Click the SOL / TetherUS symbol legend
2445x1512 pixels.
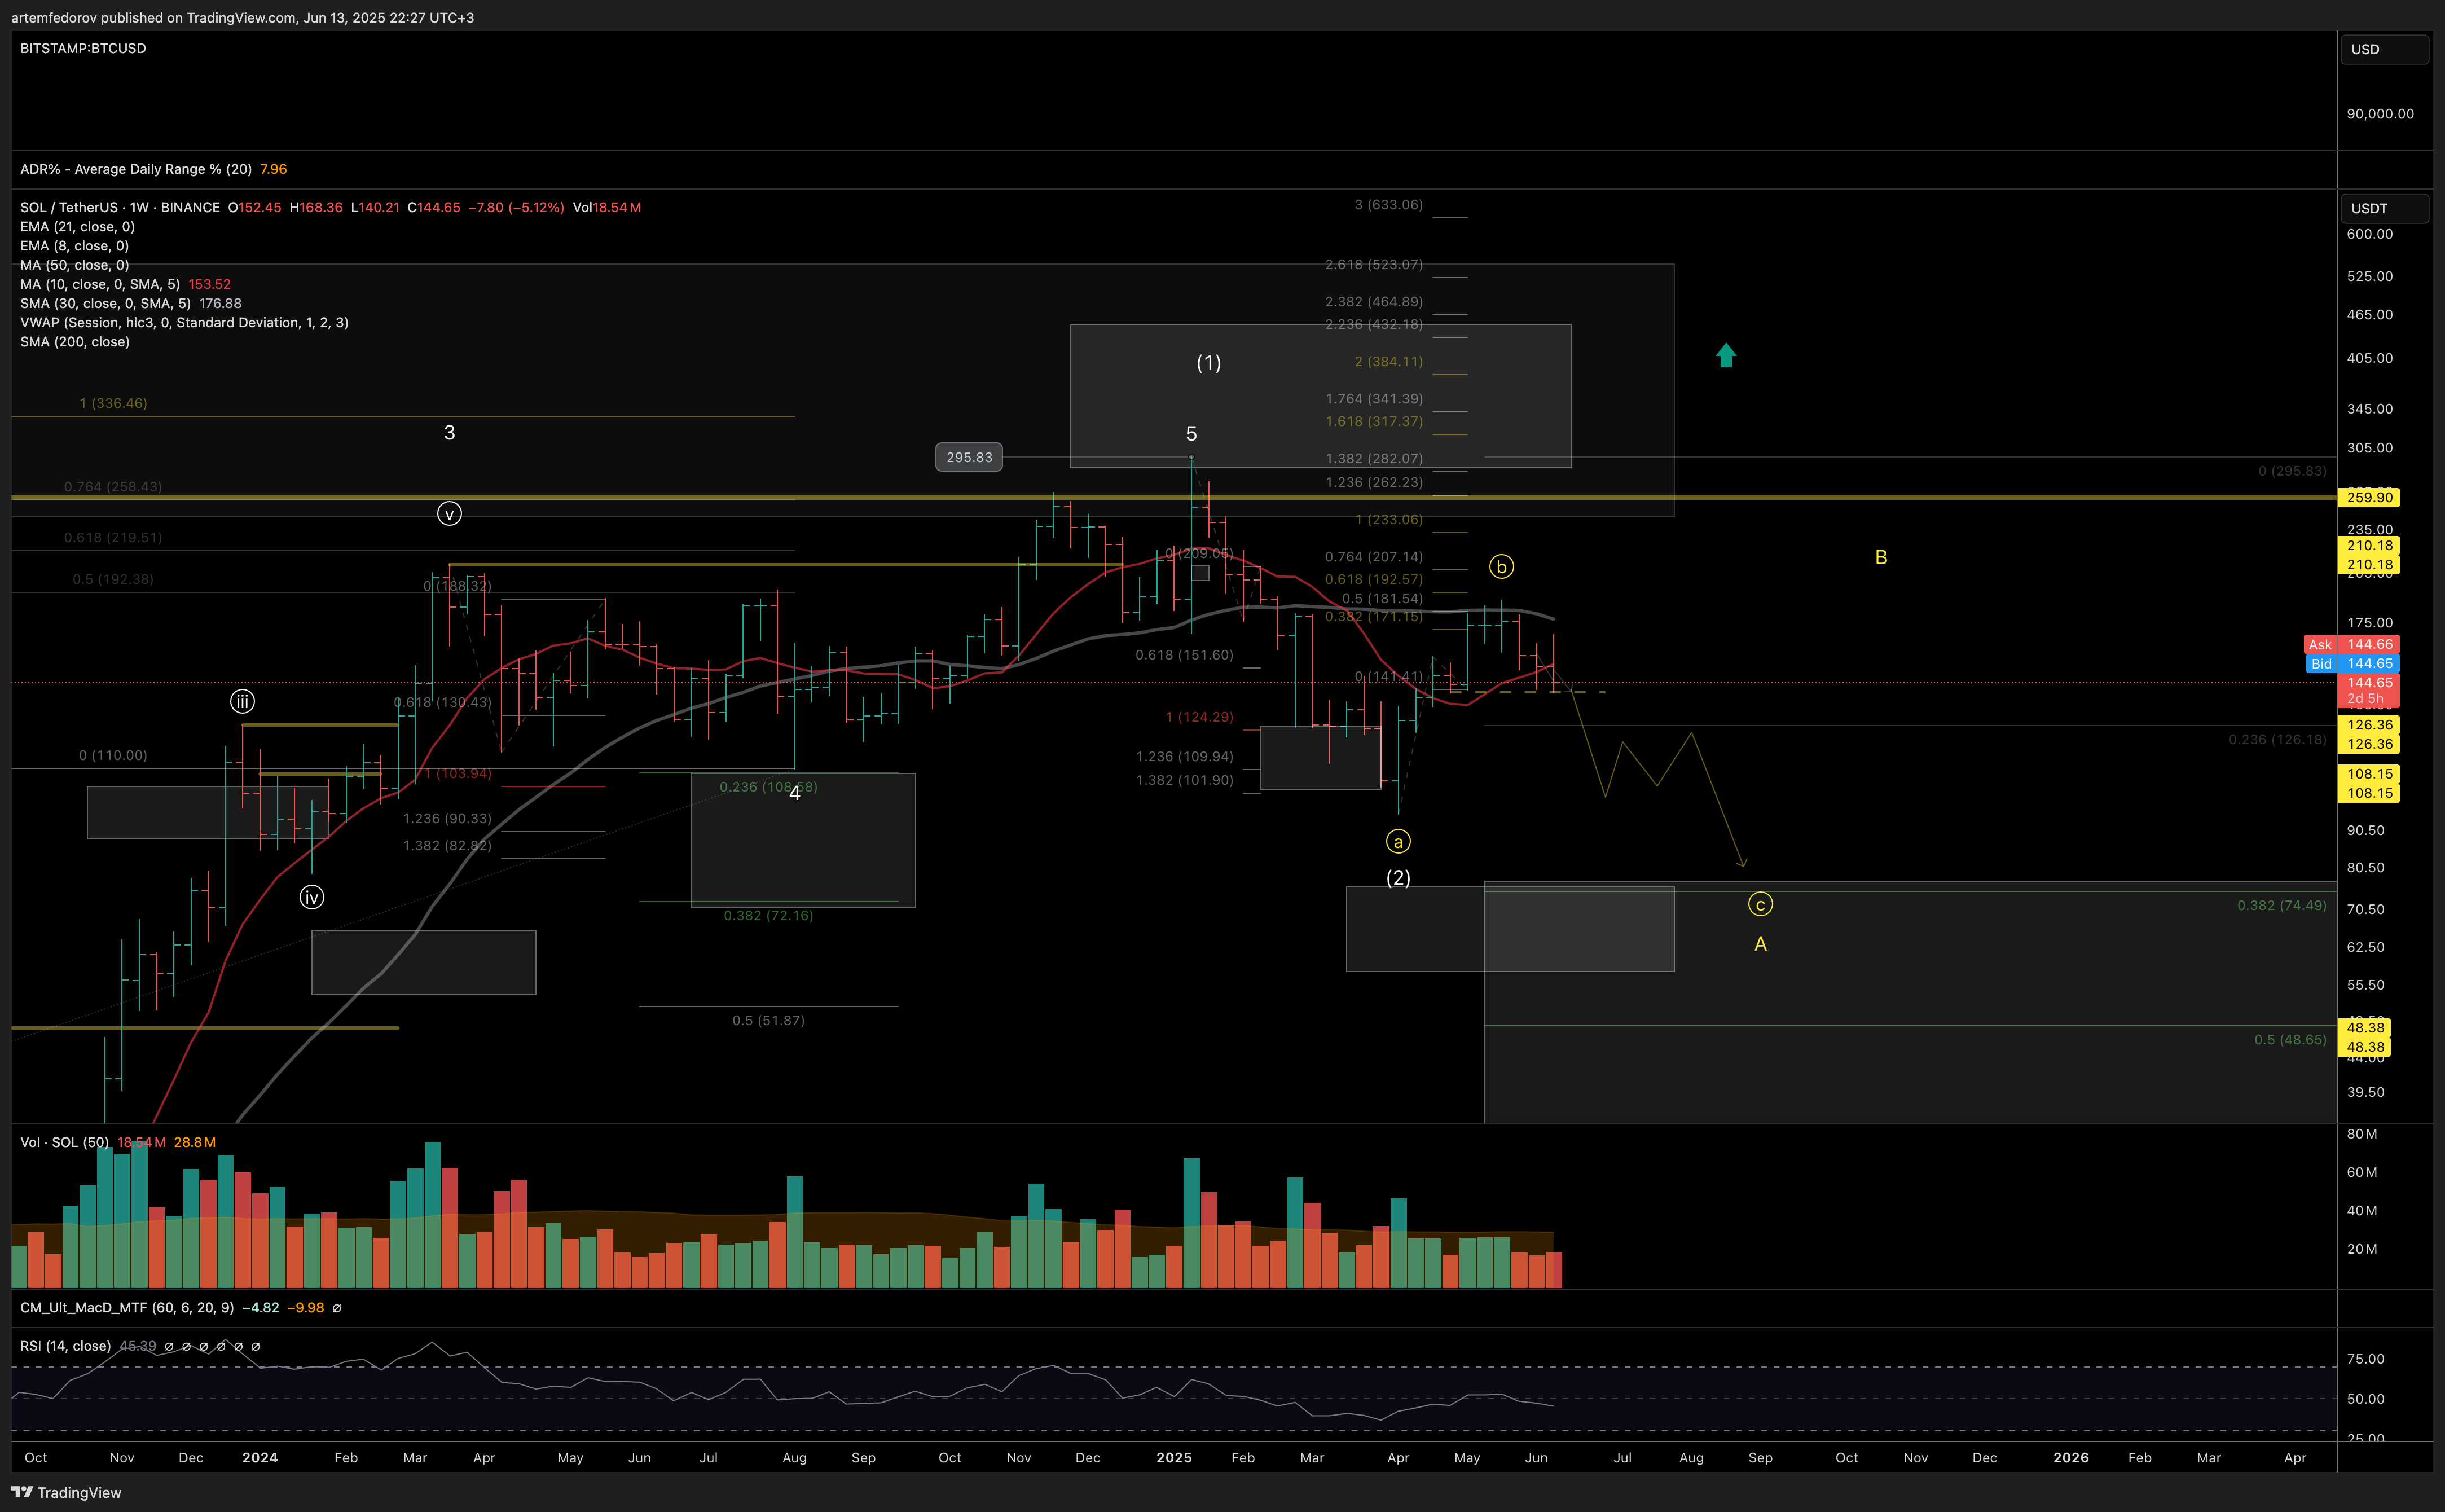[120, 207]
